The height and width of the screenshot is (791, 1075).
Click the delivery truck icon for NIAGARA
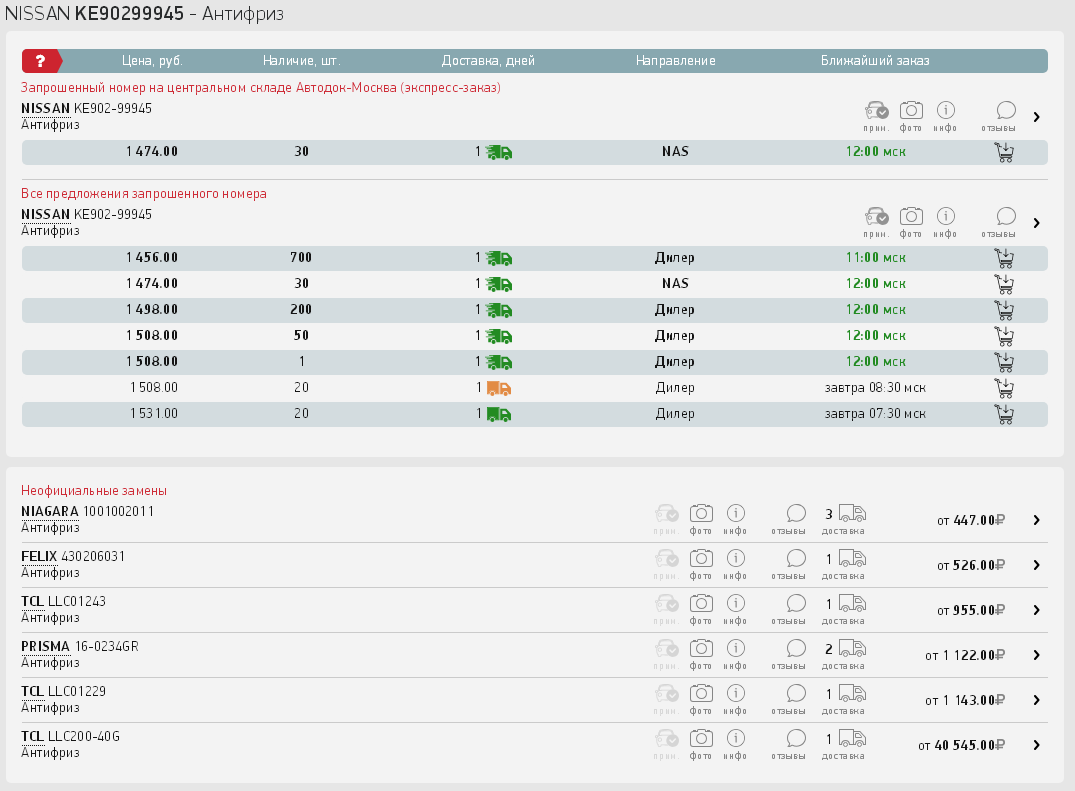[852, 513]
